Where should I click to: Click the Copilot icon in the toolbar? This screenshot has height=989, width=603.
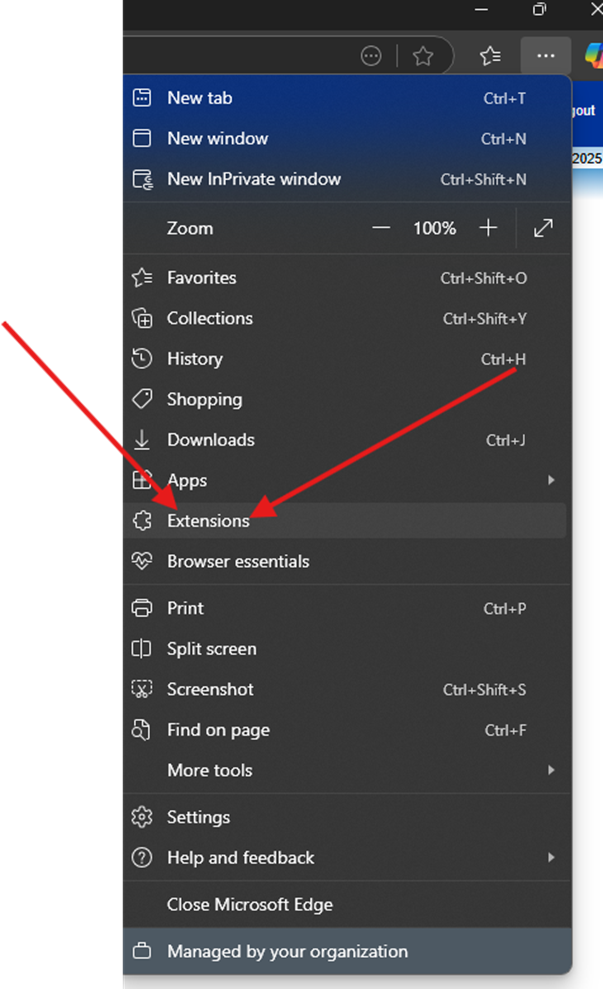[594, 55]
